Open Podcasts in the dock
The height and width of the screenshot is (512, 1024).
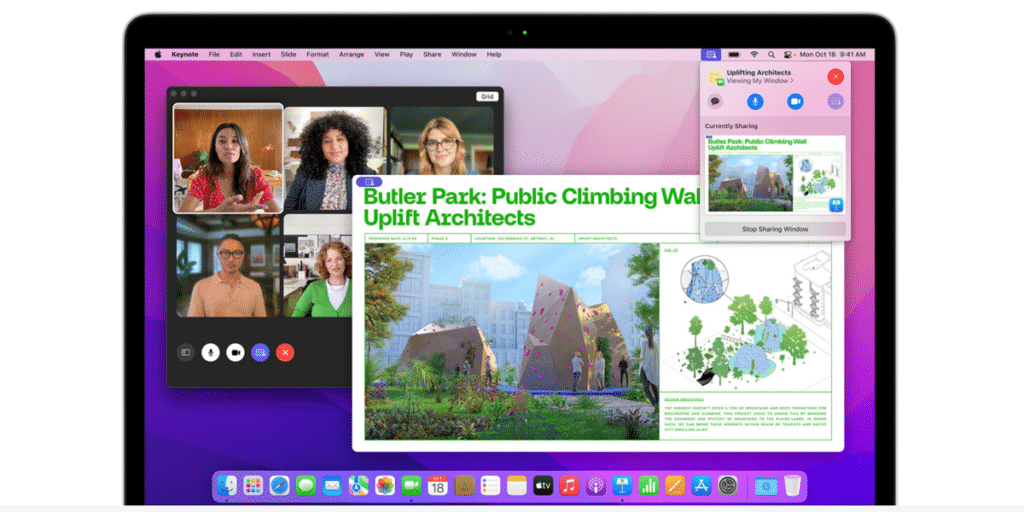pyautogui.click(x=596, y=485)
